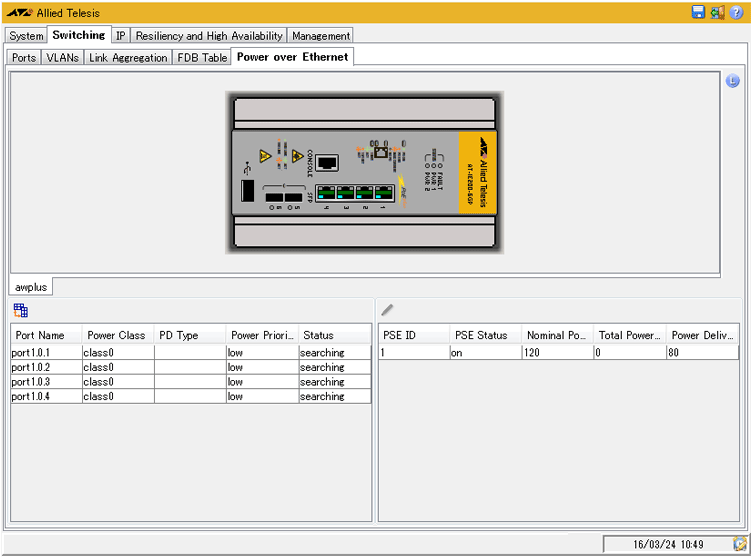Select Ethernet port 4 on the device image
Screen dimensions: 751x557
coord(328,192)
